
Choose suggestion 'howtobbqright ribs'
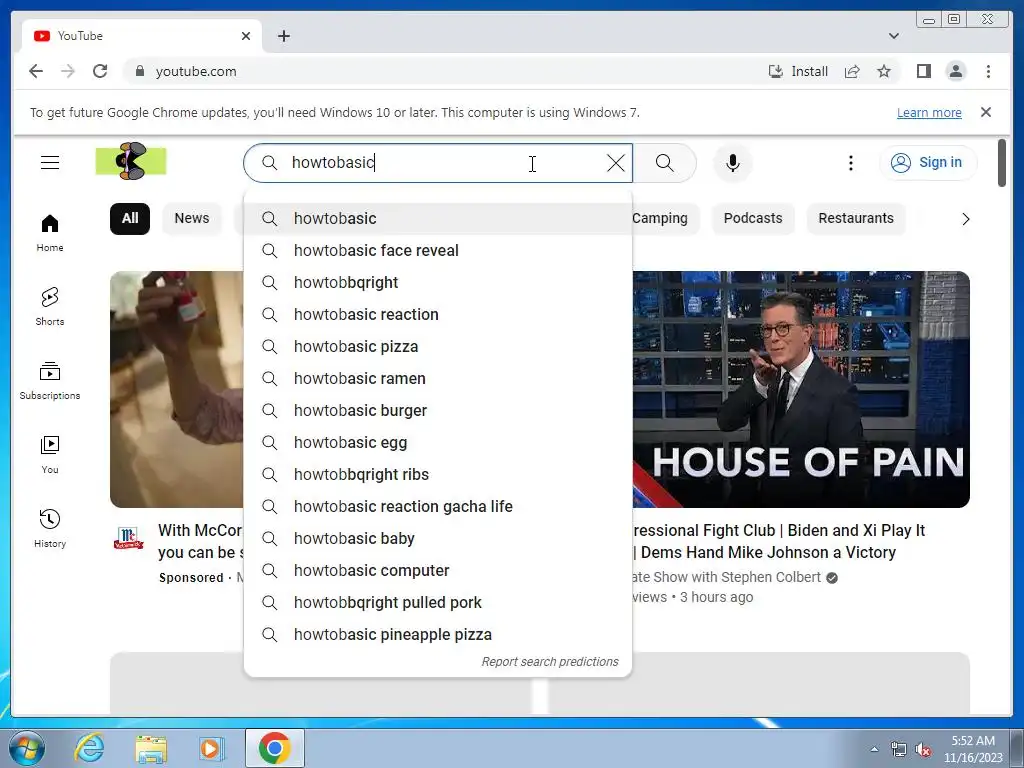click(x=438, y=475)
